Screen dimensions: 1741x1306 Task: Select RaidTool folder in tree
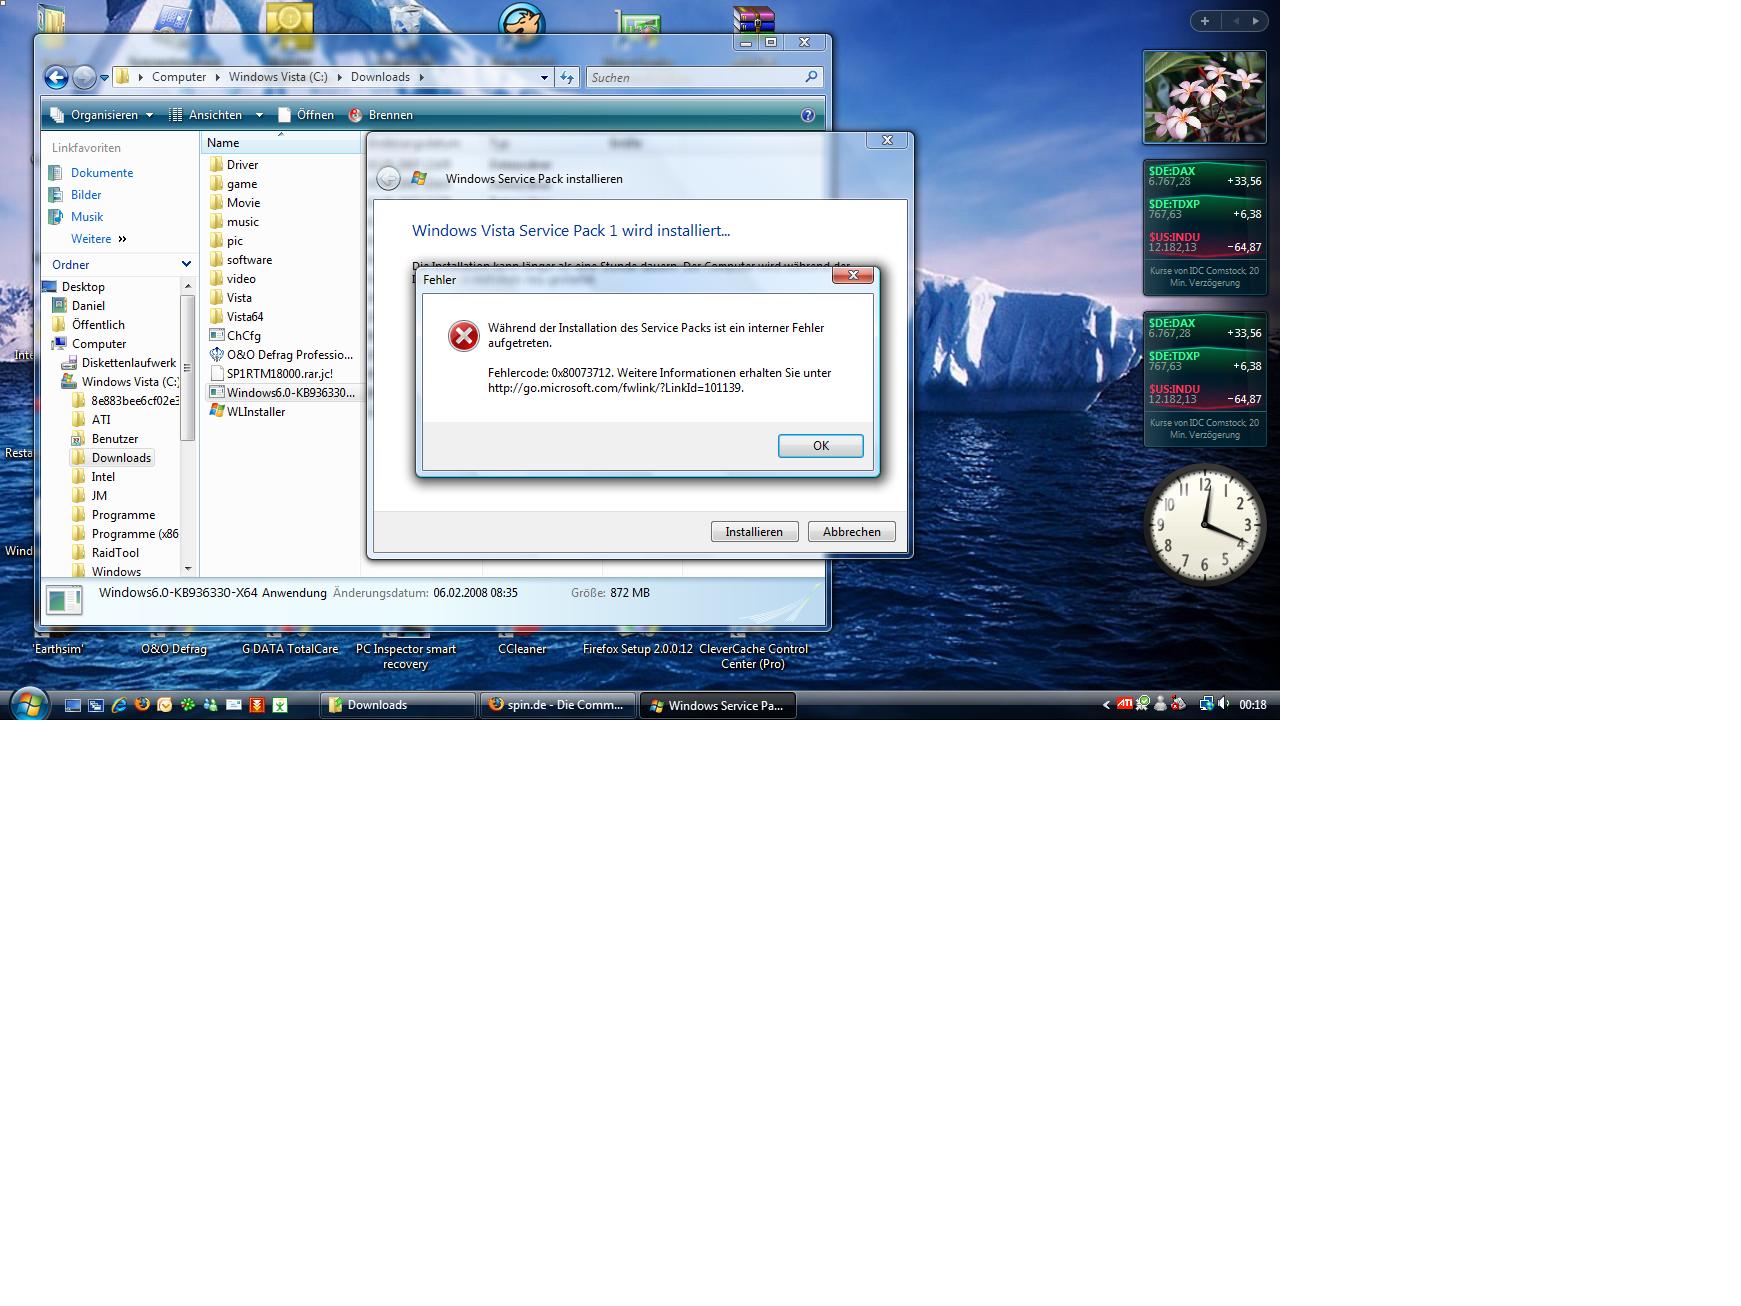115,553
